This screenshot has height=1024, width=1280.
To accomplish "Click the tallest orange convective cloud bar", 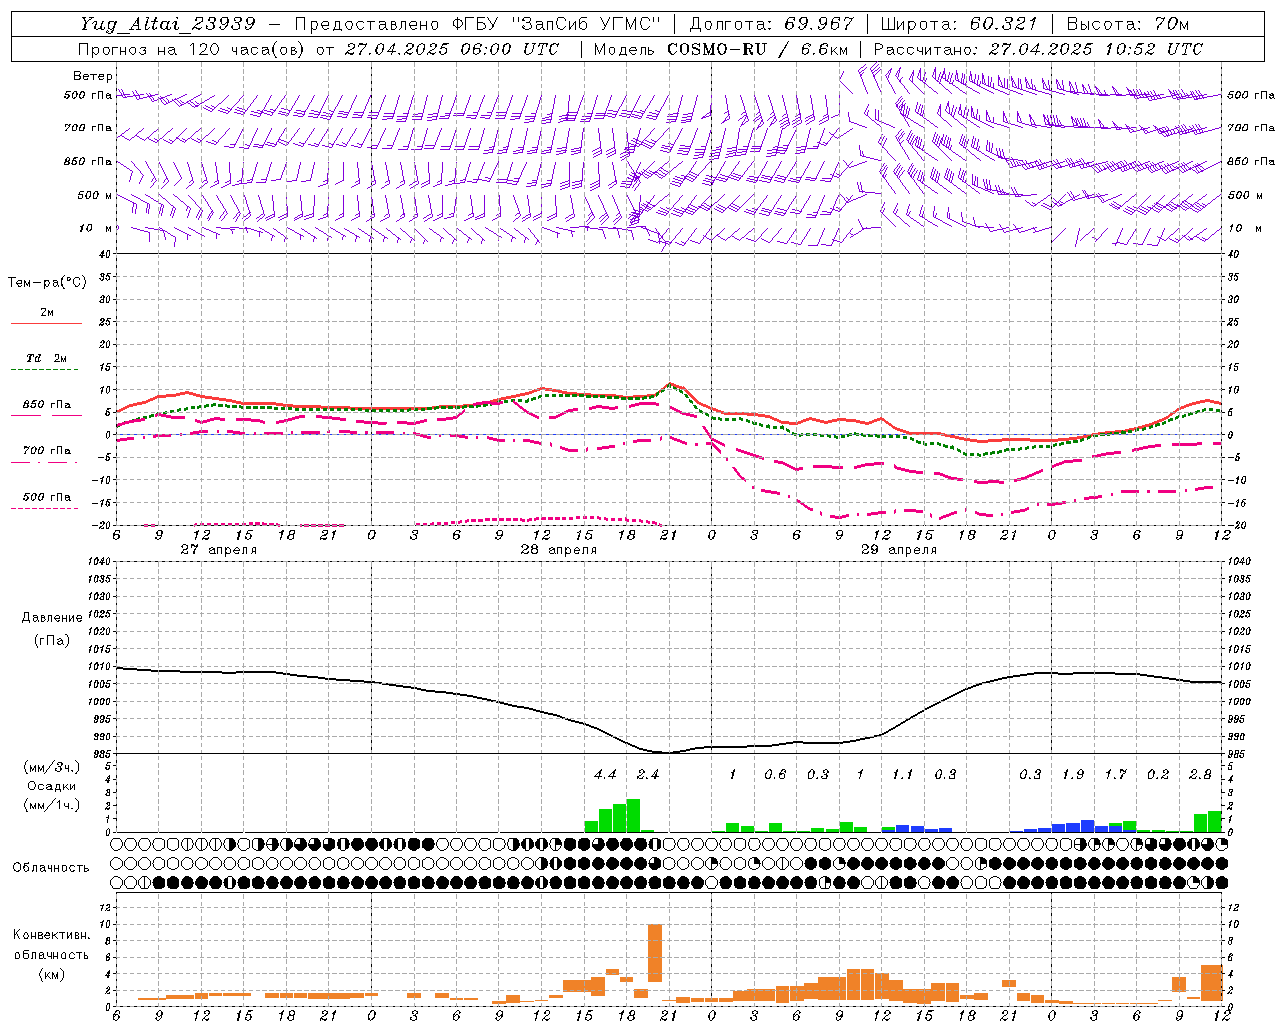I will 655,953.
